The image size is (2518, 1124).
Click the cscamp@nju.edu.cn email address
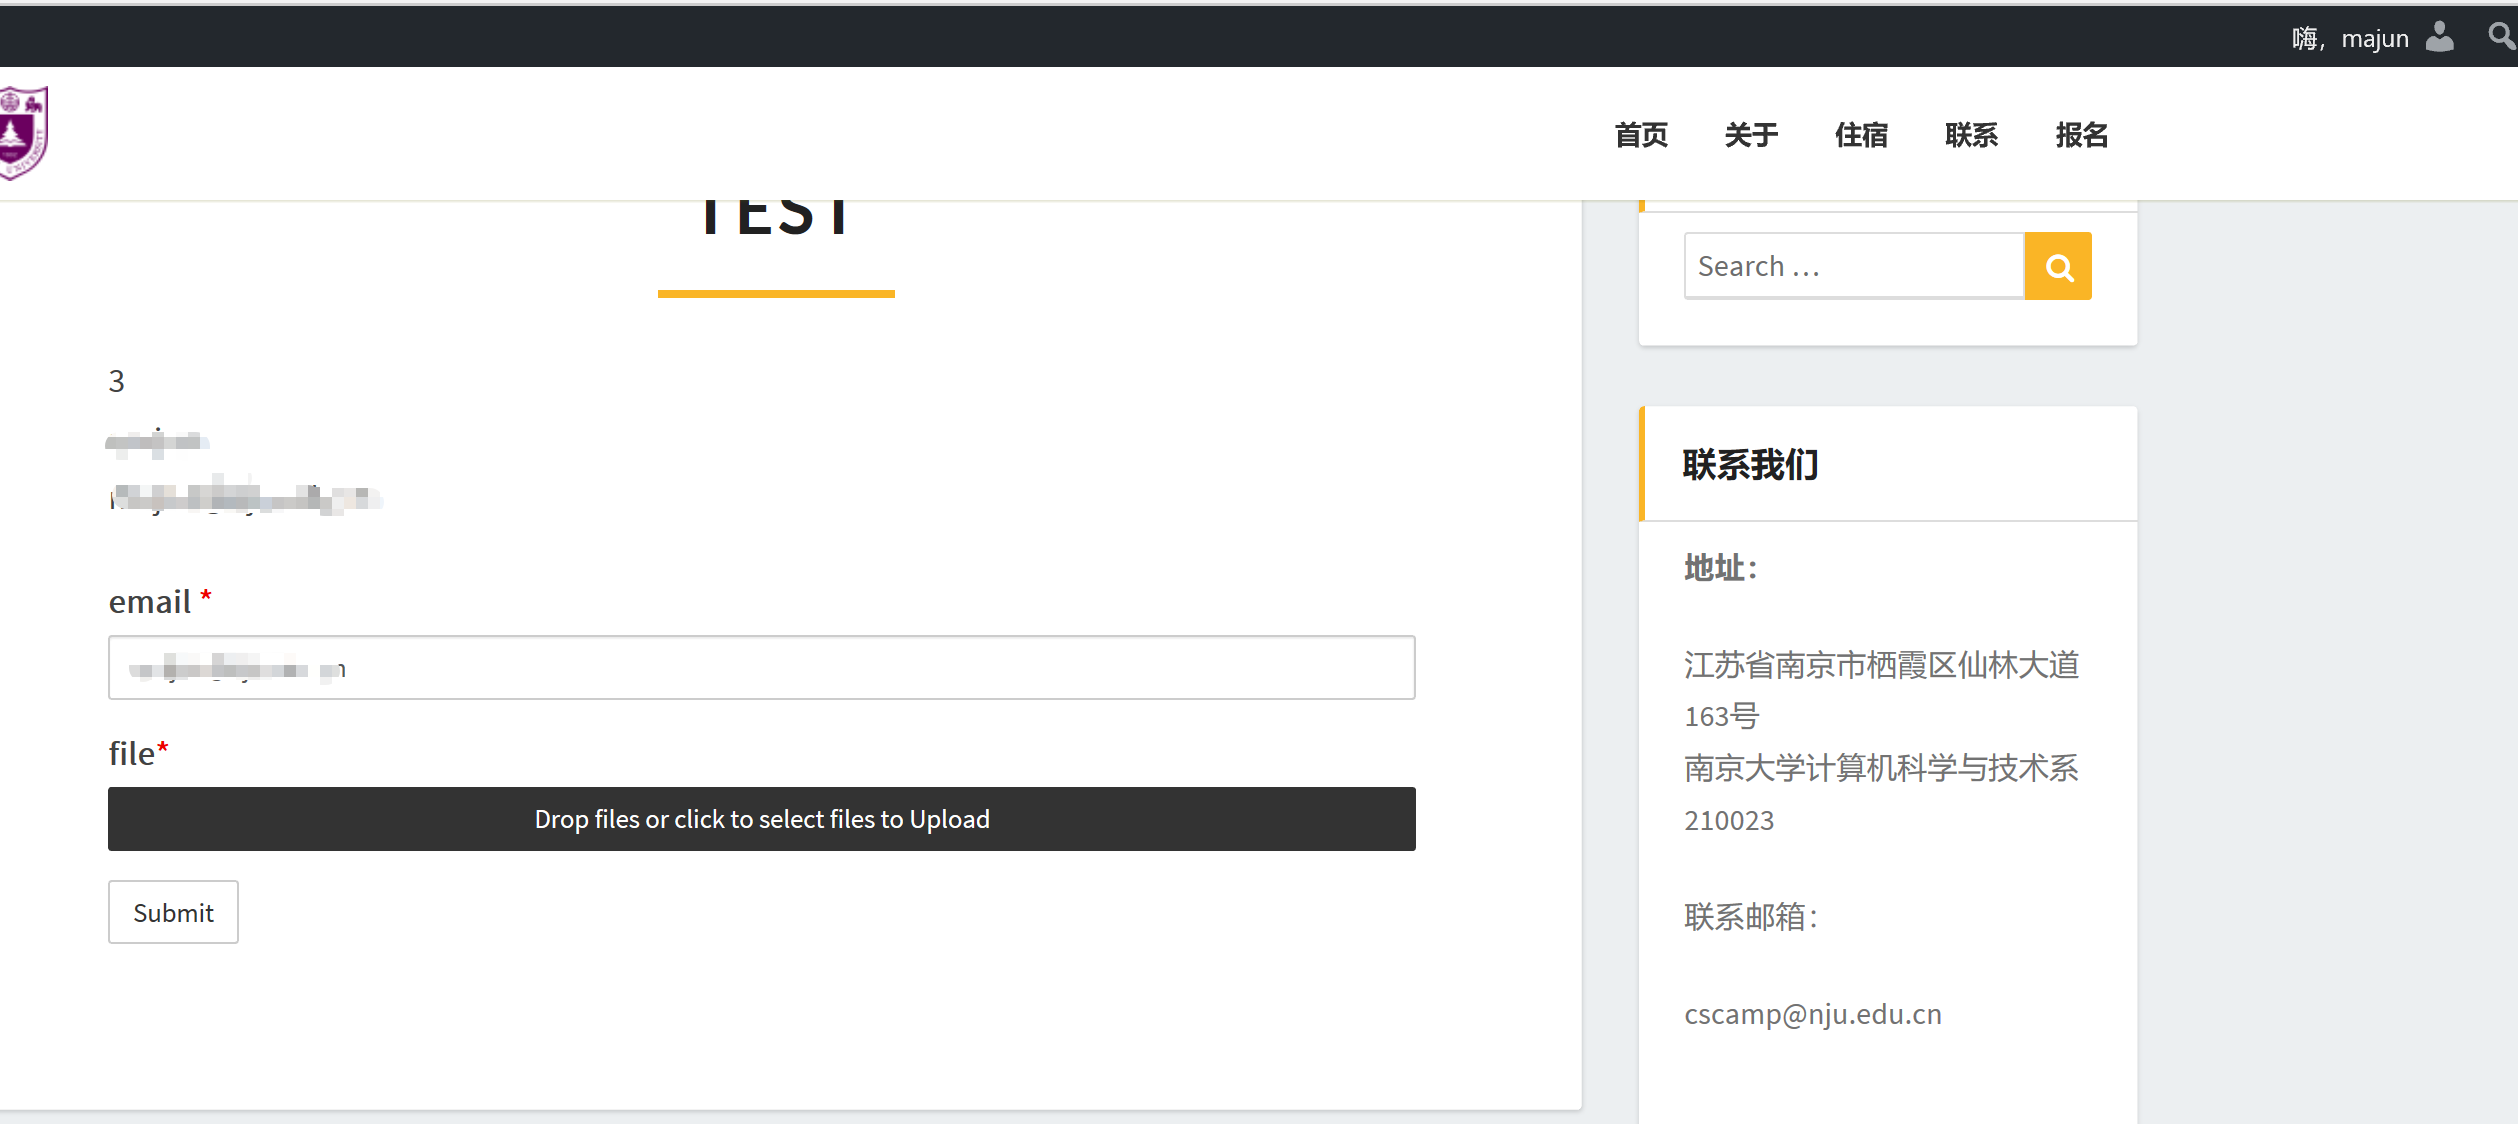(x=1812, y=1013)
